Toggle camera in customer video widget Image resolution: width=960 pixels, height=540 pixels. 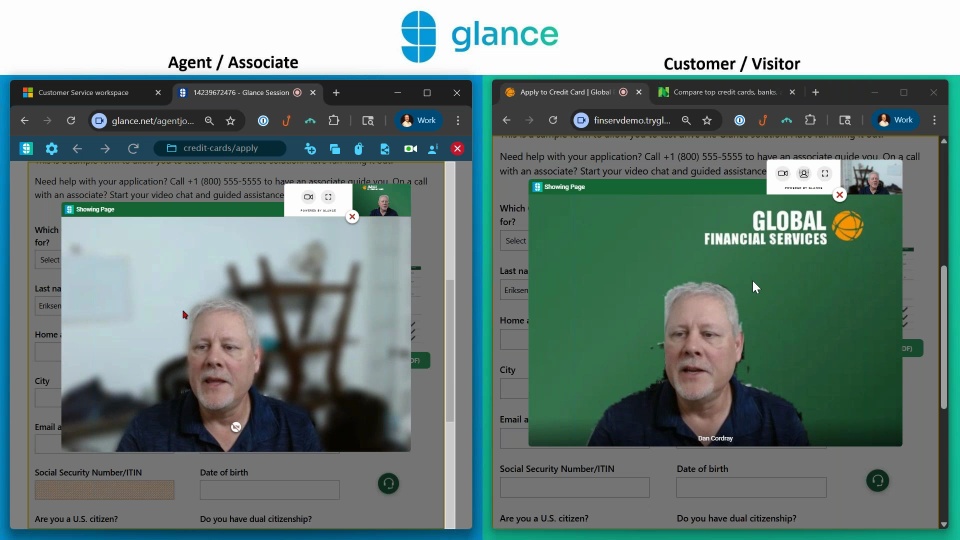tap(783, 173)
